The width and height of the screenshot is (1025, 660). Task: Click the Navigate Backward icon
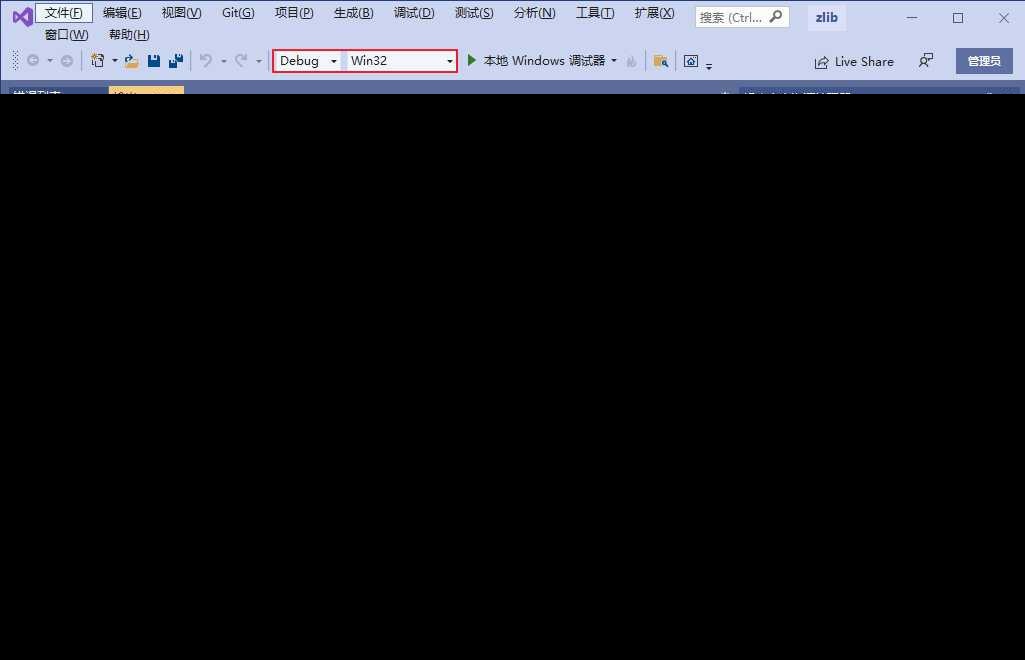coord(31,60)
